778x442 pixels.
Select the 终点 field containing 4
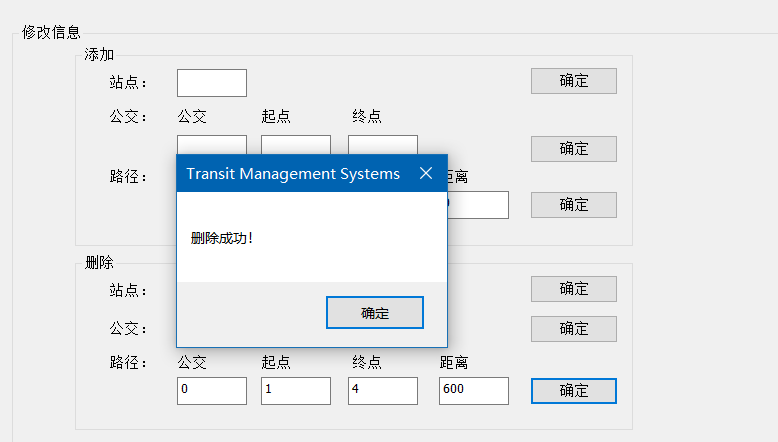click(383, 391)
